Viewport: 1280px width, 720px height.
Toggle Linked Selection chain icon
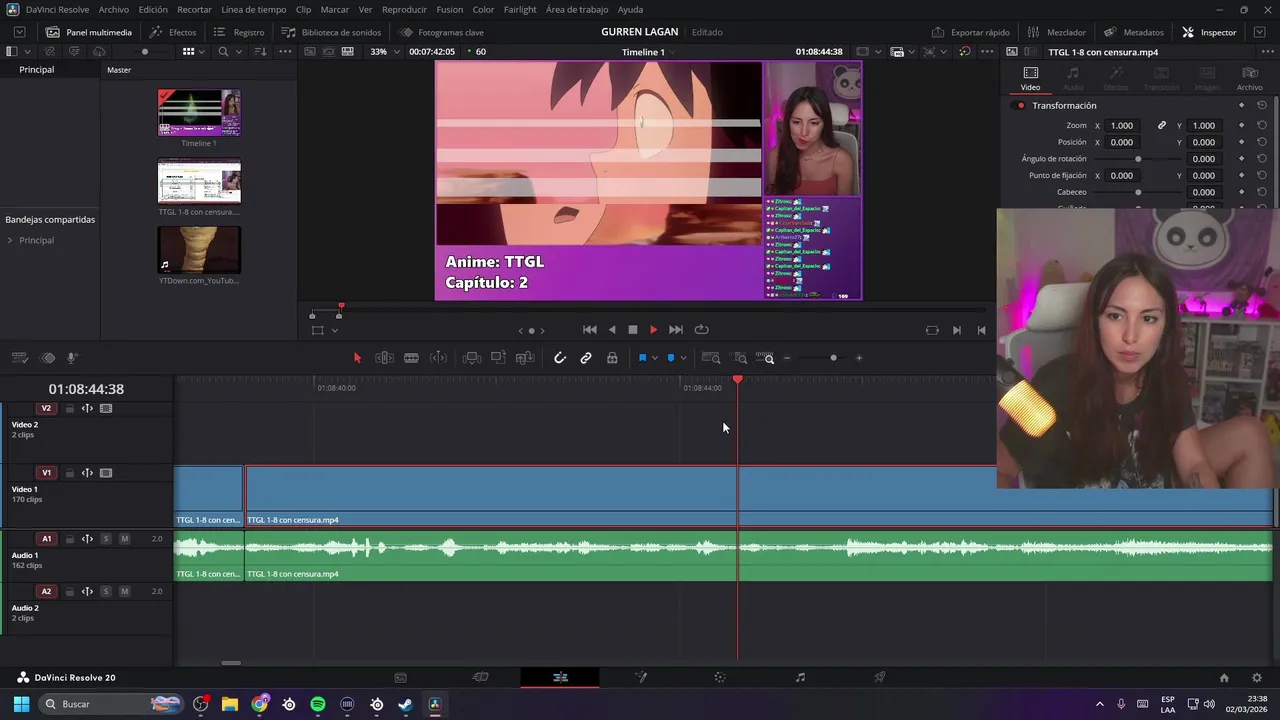click(586, 358)
